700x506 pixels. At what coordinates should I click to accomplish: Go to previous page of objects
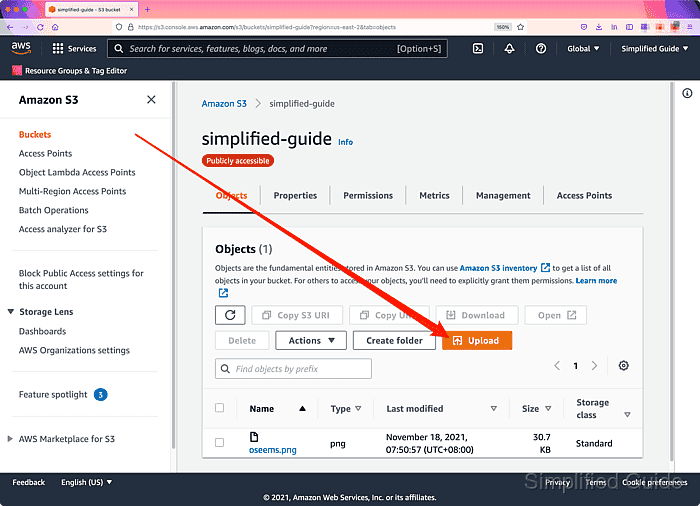[x=557, y=366]
